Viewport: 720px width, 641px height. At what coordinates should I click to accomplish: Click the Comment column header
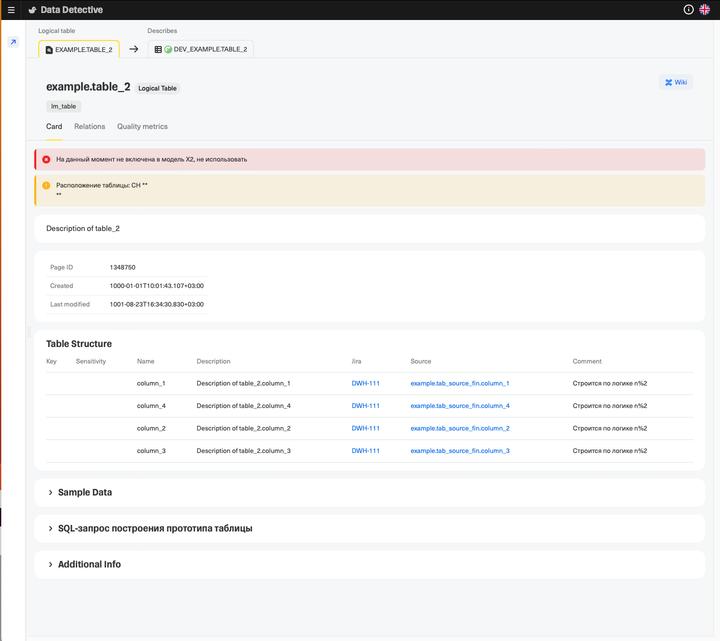click(x=587, y=361)
